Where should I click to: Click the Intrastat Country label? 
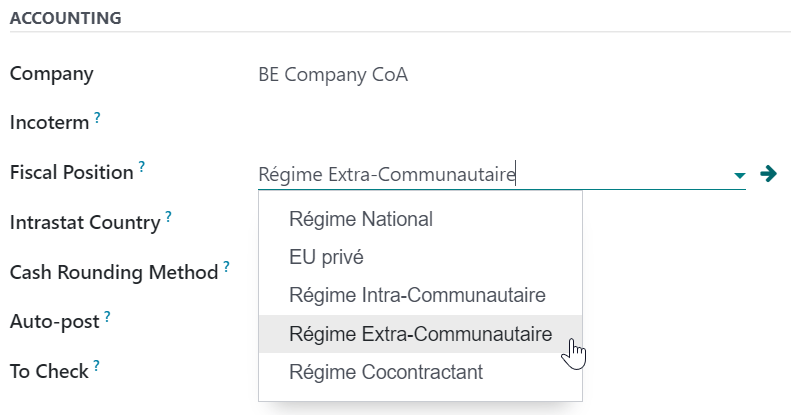click(x=85, y=222)
